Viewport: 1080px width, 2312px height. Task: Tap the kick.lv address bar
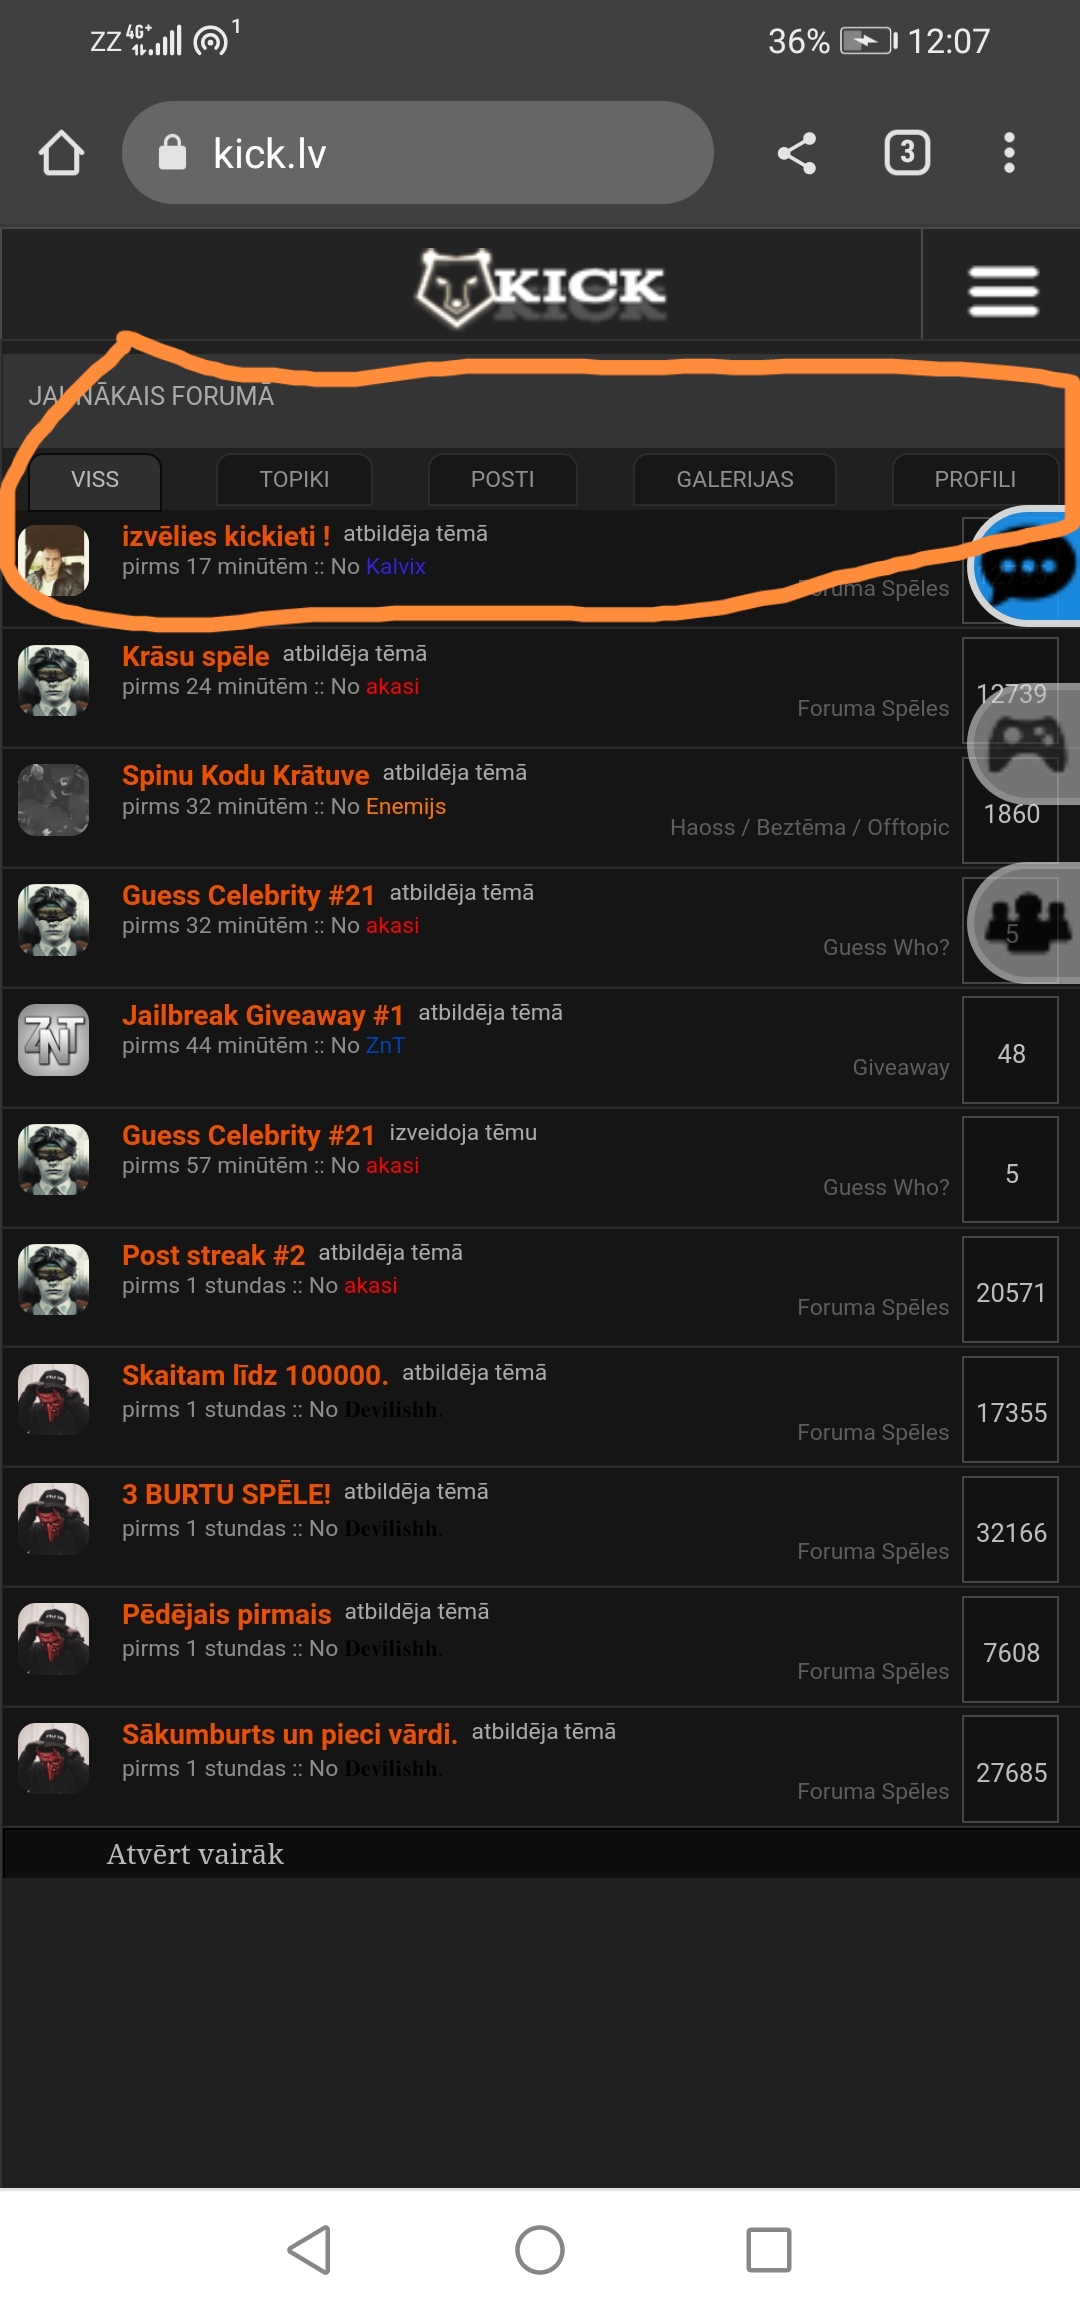point(417,153)
